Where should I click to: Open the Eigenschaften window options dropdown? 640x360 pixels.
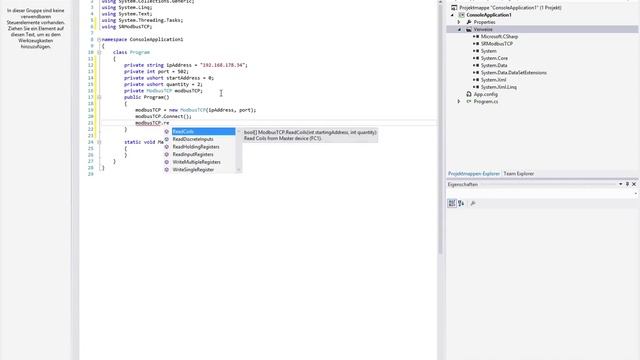pos(620,184)
